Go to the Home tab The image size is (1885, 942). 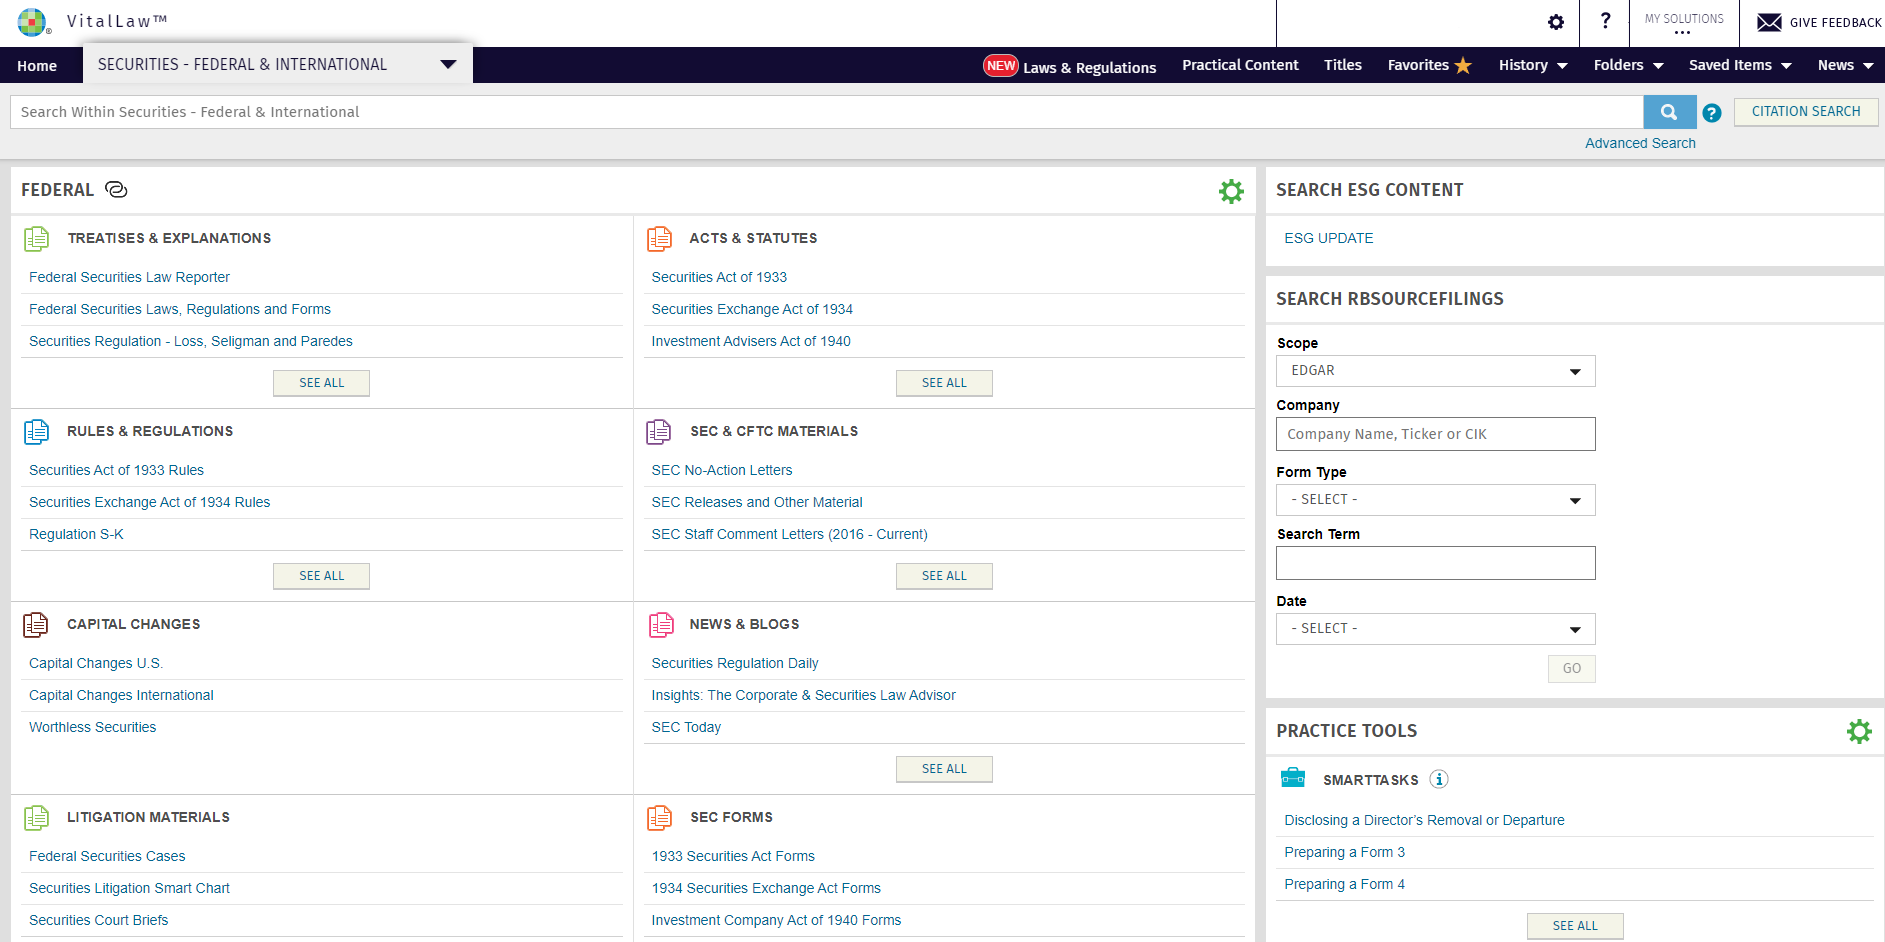pyautogui.click(x=37, y=66)
